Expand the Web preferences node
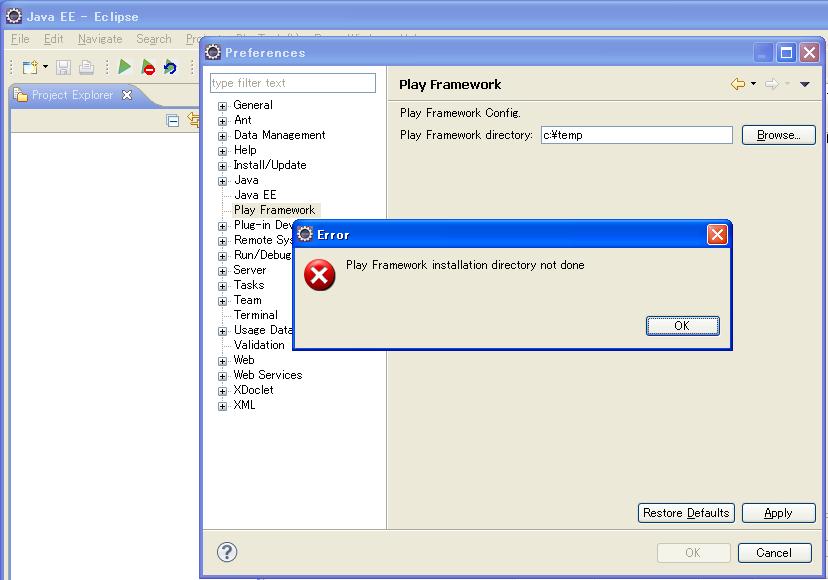Screen dimensions: 828x580 [222, 361]
